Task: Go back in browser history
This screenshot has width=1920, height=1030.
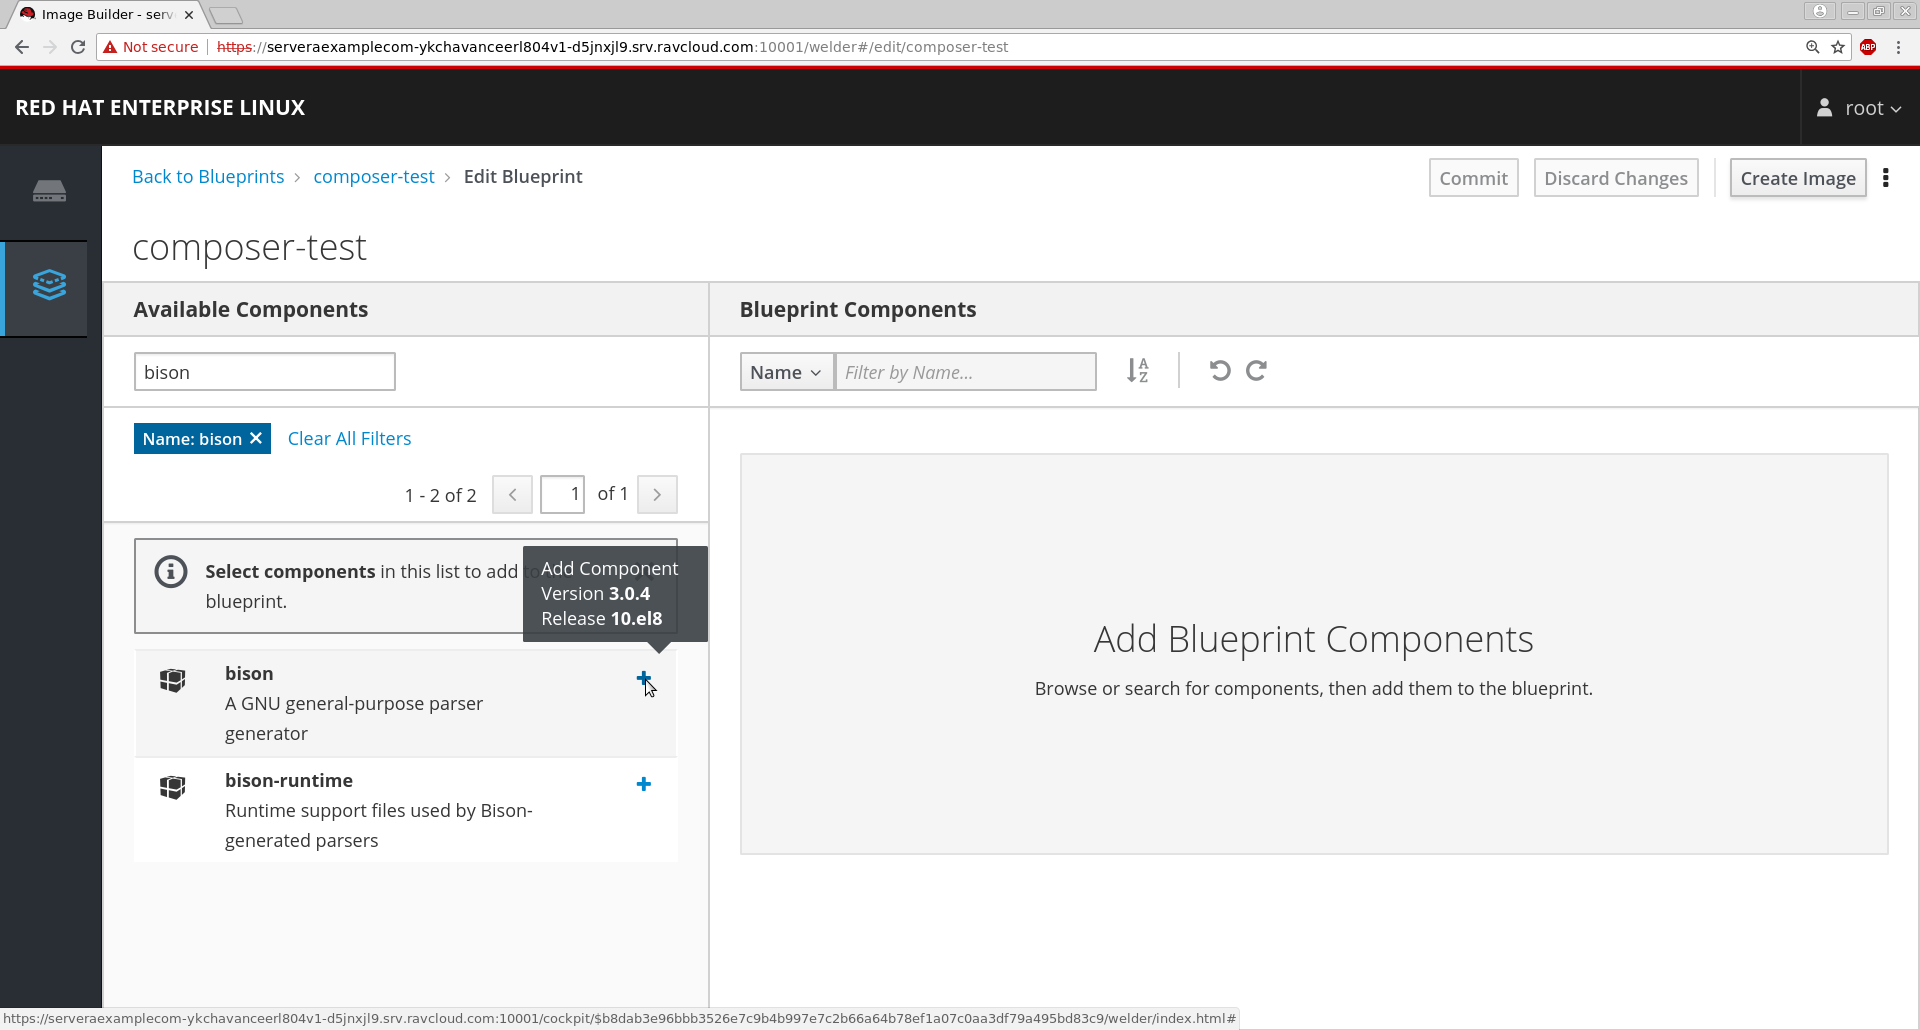Action: pos(22,47)
